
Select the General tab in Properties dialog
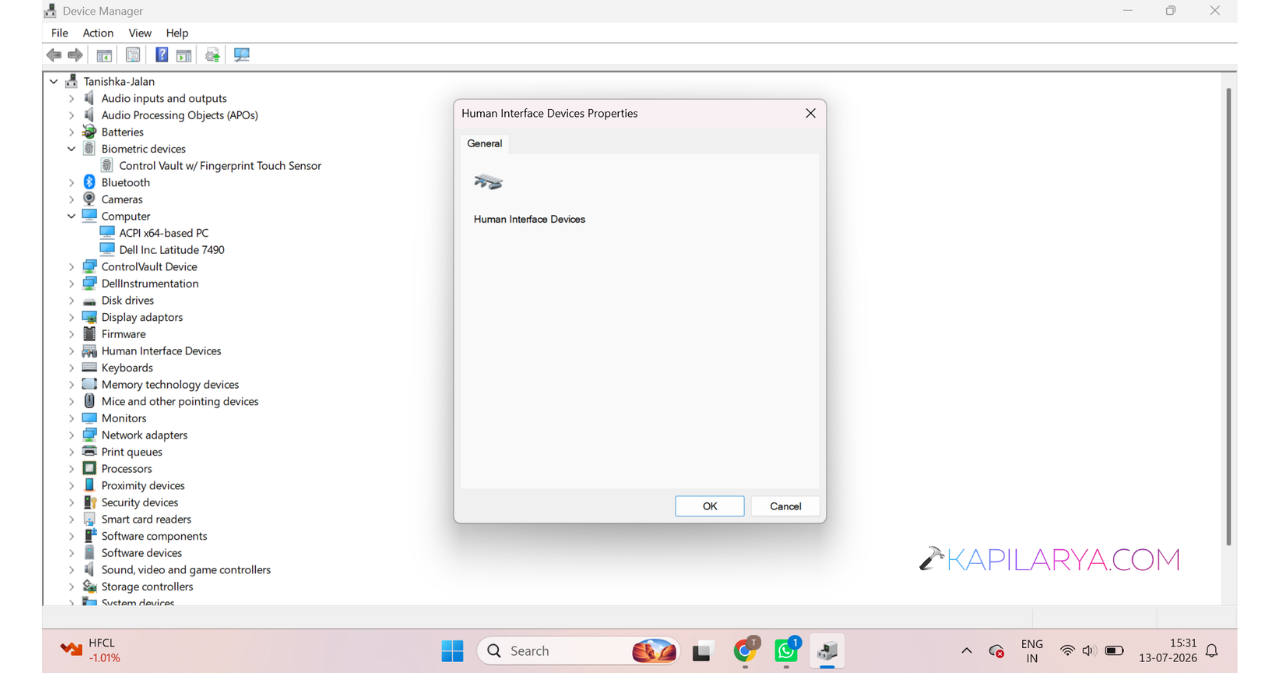[x=485, y=143]
